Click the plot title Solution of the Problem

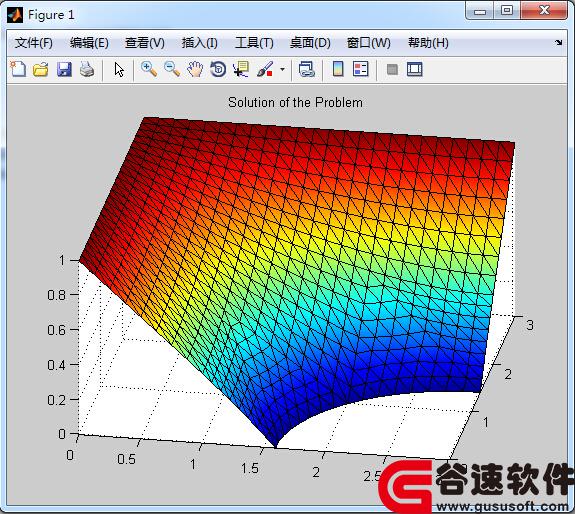pyautogui.click(x=295, y=102)
